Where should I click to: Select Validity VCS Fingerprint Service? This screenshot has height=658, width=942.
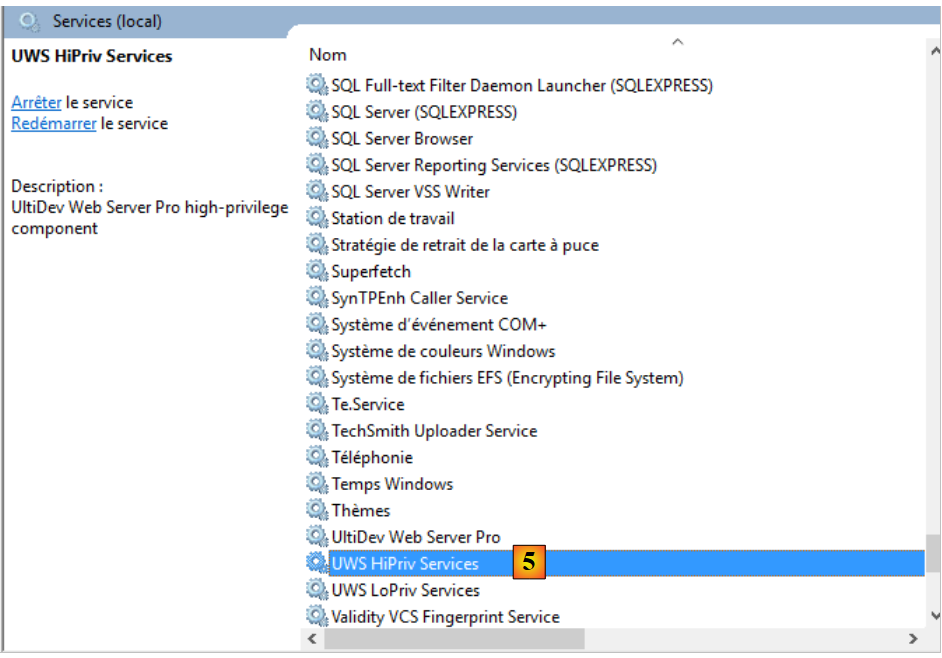tap(445, 617)
